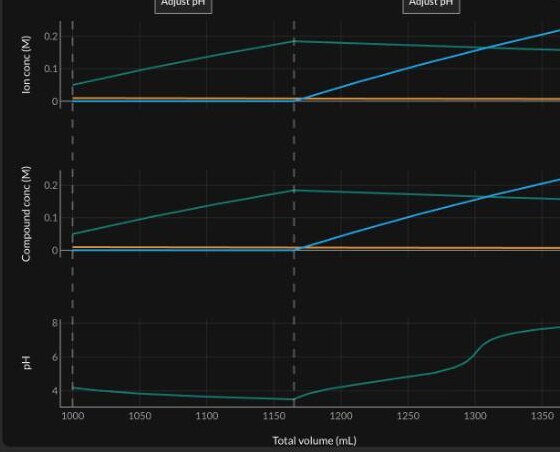
Task: Click the 8 tick on pH axis
Action: point(54,323)
